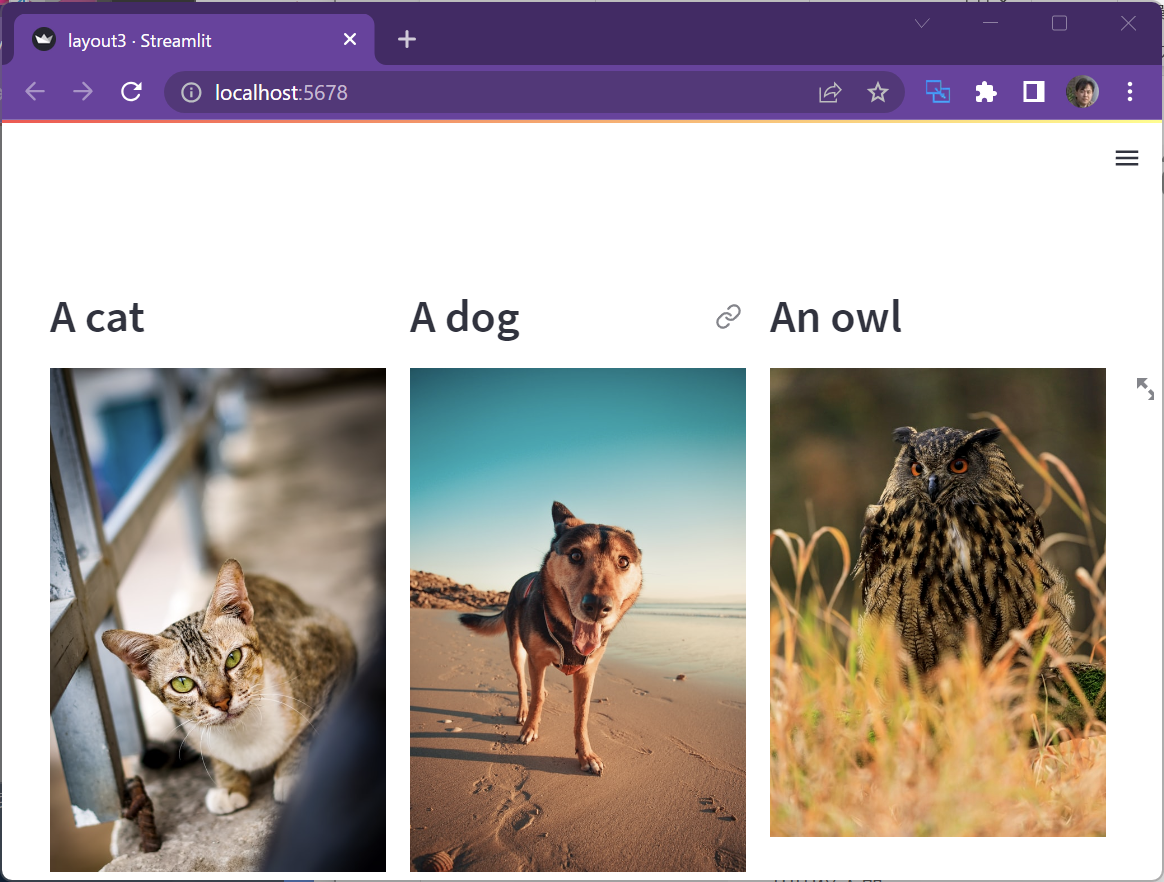This screenshot has height=882, width=1164.
Task: Open the tab search chevron dropdown
Action: point(922,23)
